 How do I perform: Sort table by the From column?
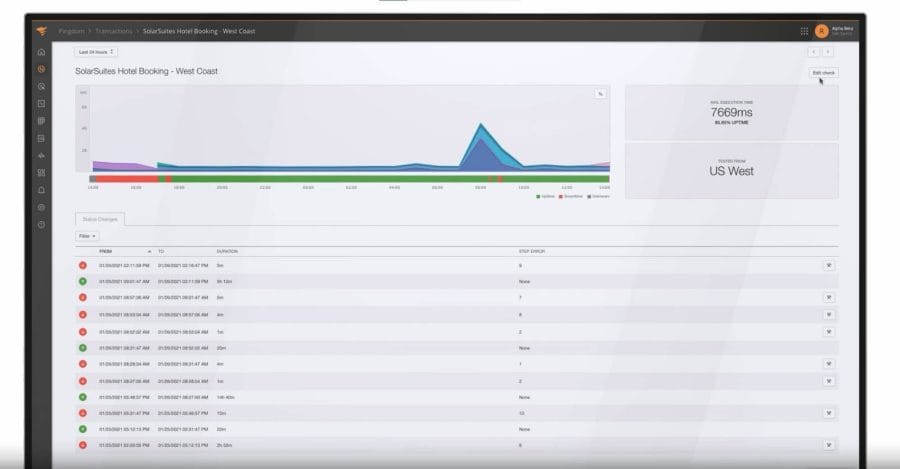(106, 251)
